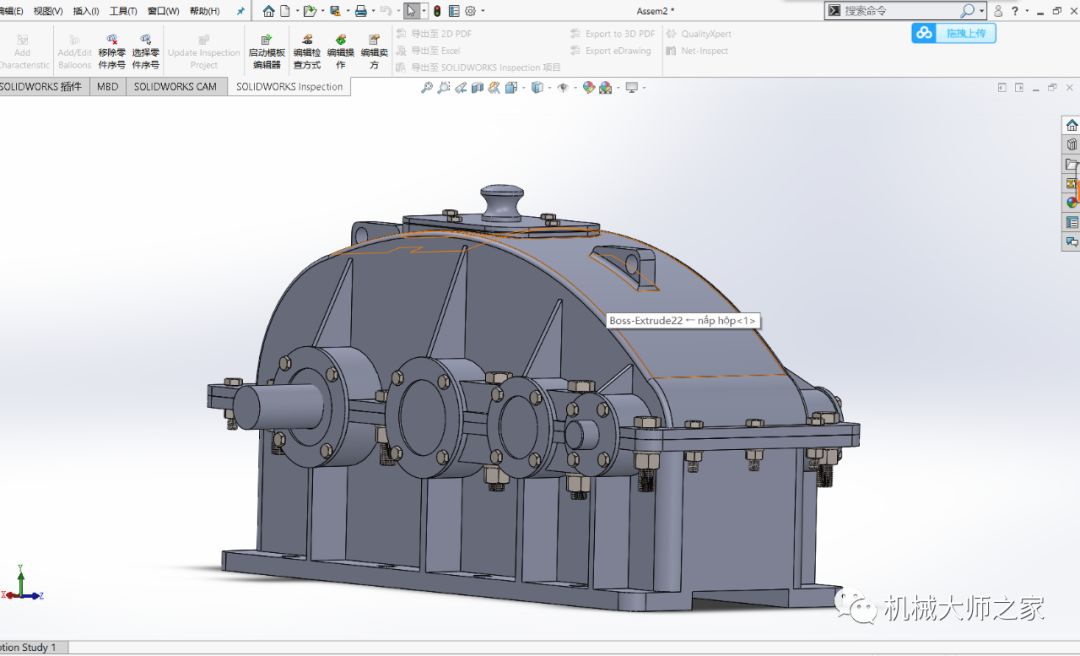Open the Design Library tab in task pane
Viewport: 1080px width, 656px height.
pyautogui.click(x=1071, y=145)
